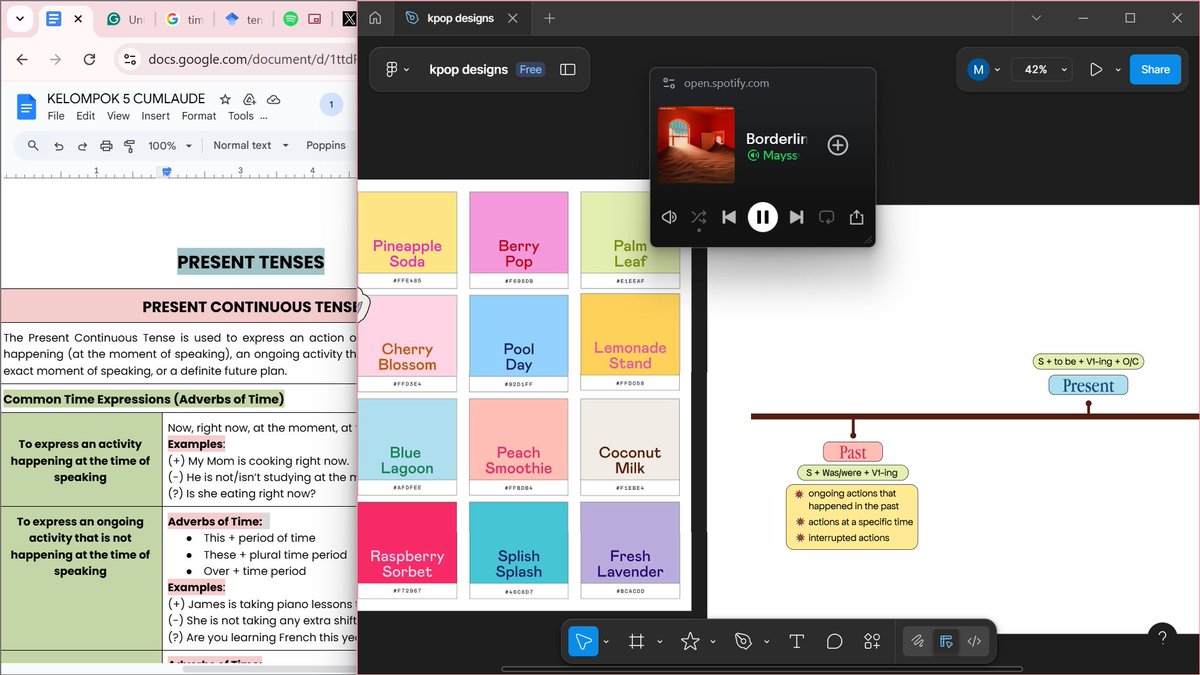The width and height of the screenshot is (1200, 675).
Task: Click the Borderline album cover thumbnail
Action: click(x=696, y=145)
